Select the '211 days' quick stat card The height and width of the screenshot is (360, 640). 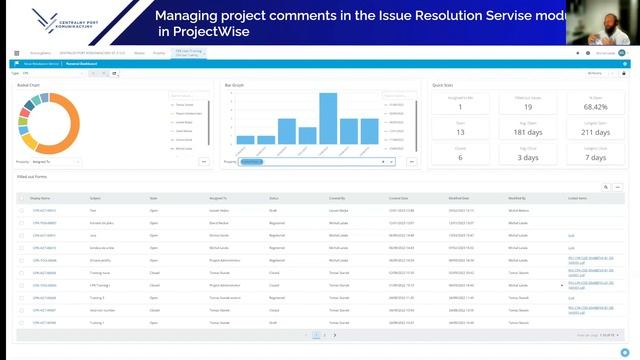[x=596, y=129]
